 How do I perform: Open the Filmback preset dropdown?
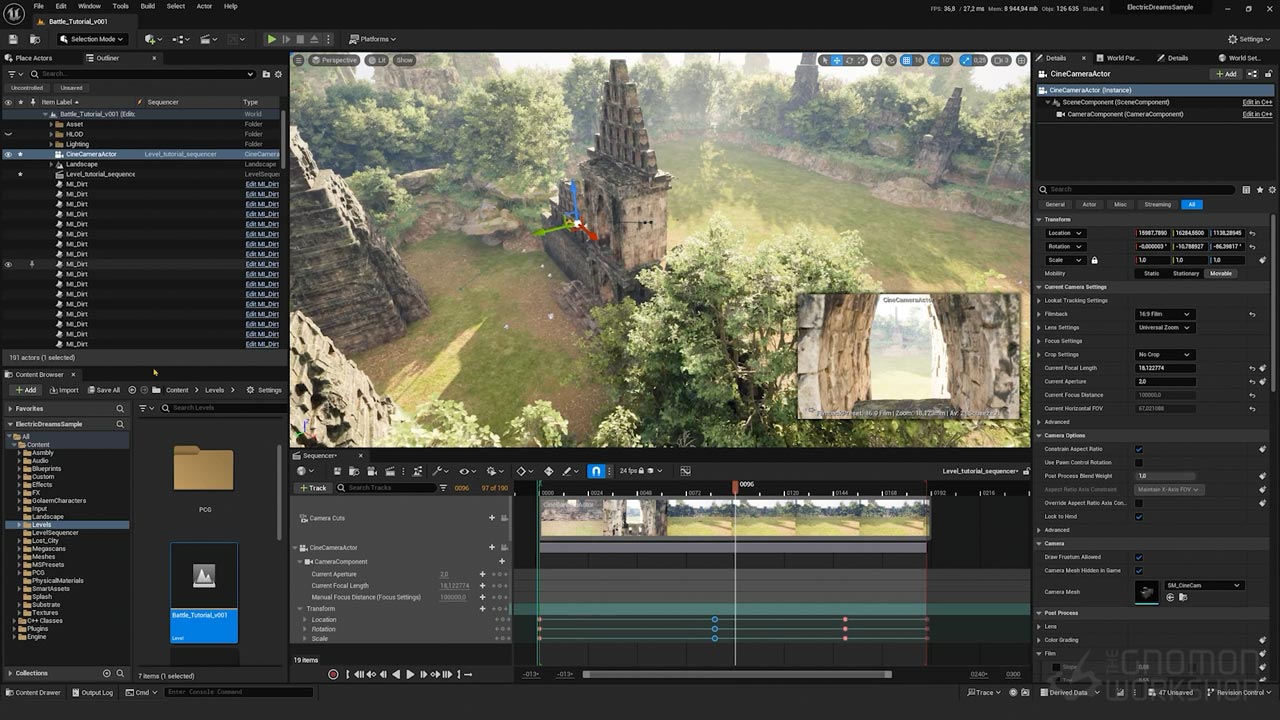point(1165,314)
